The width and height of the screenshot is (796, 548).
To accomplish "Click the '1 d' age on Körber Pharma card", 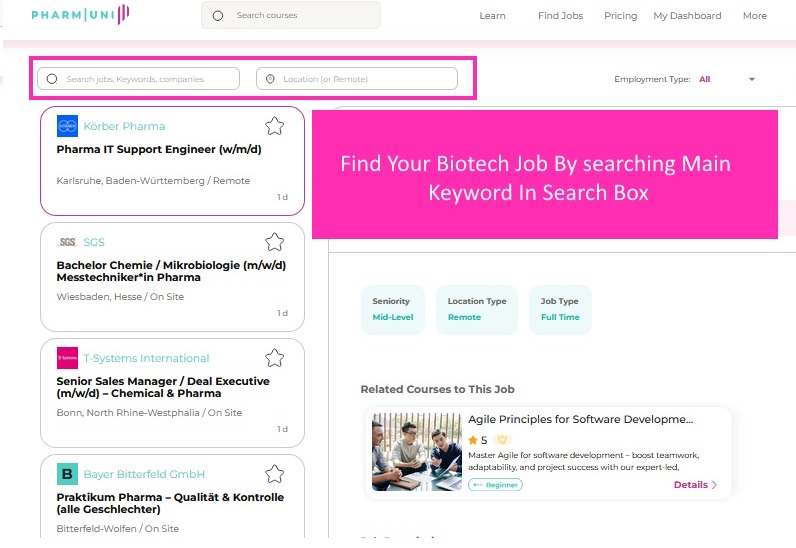I will (282, 197).
